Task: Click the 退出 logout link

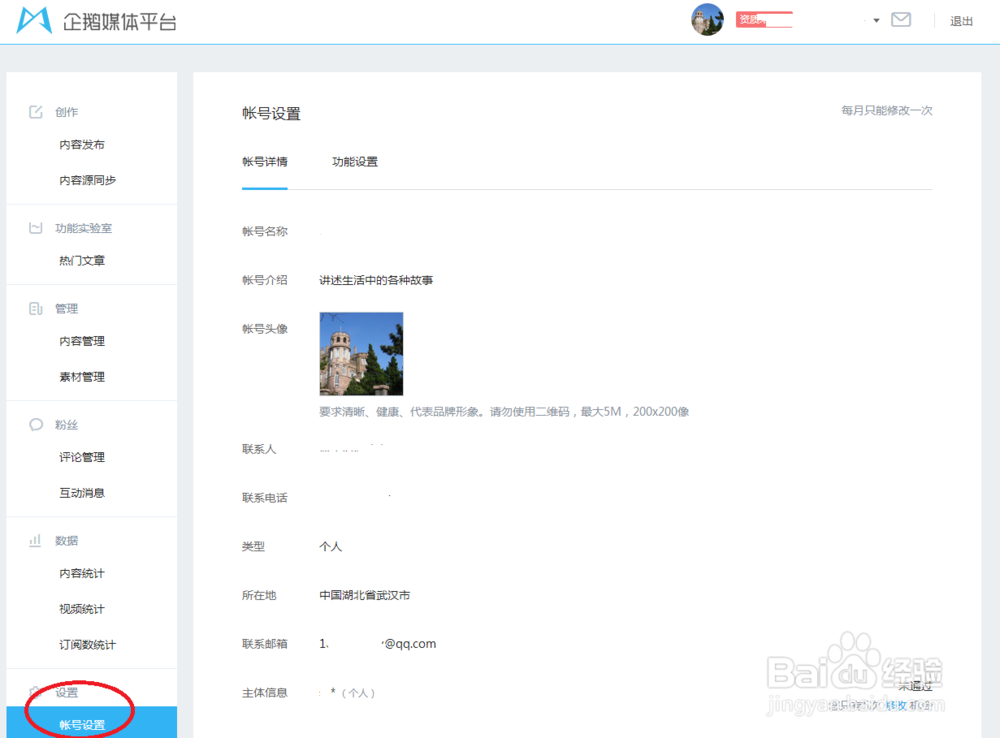Action: (x=960, y=20)
